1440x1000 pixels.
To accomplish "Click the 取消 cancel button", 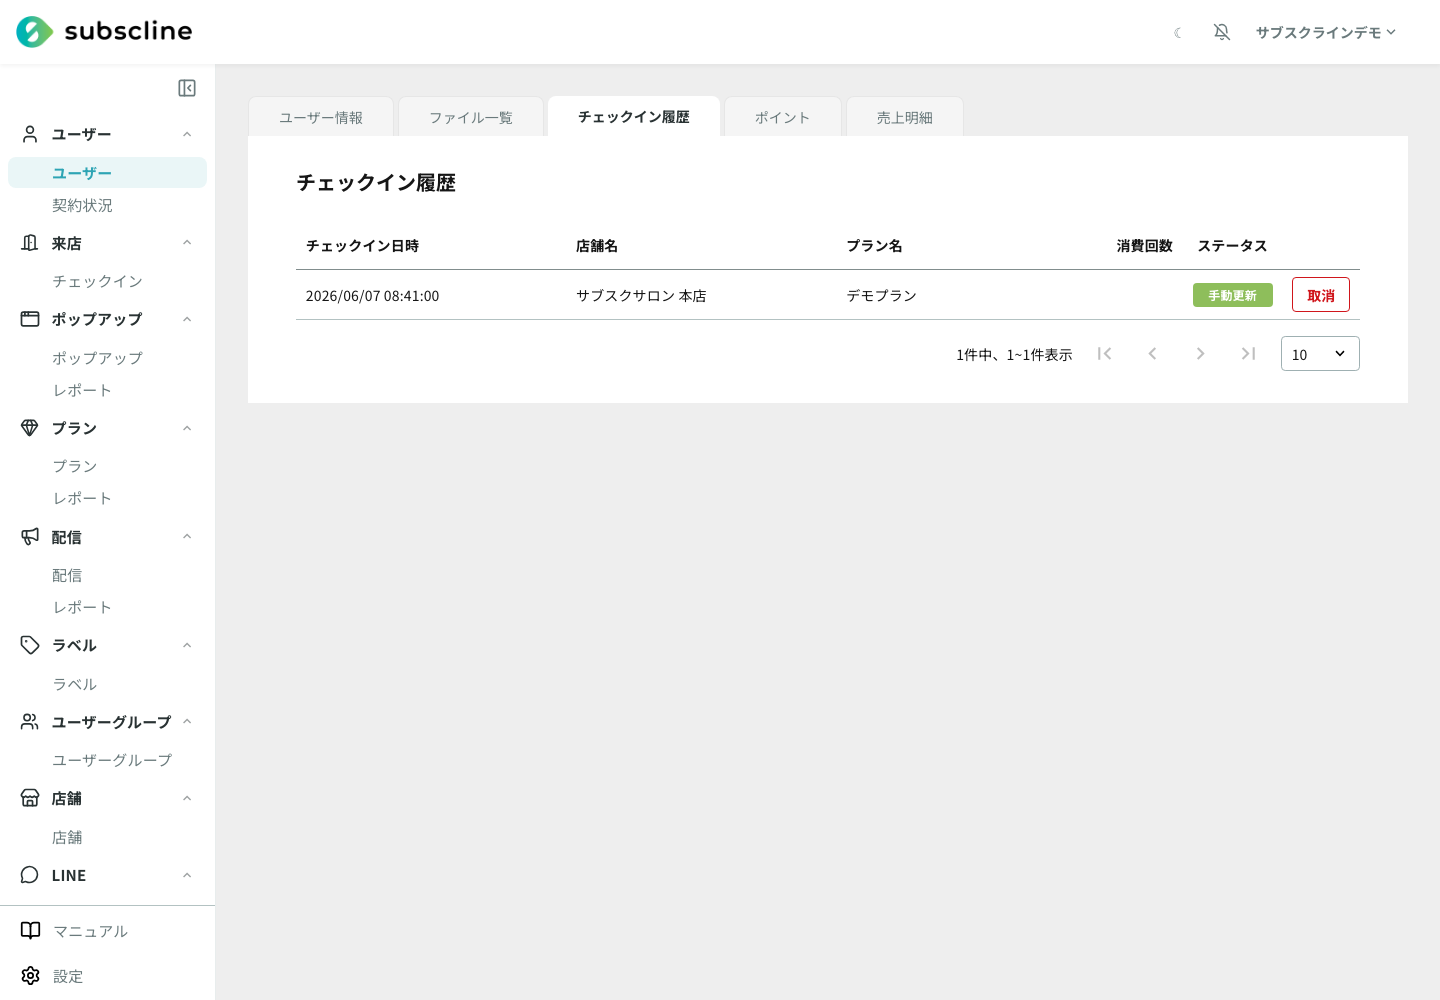I will (x=1321, y=295).
